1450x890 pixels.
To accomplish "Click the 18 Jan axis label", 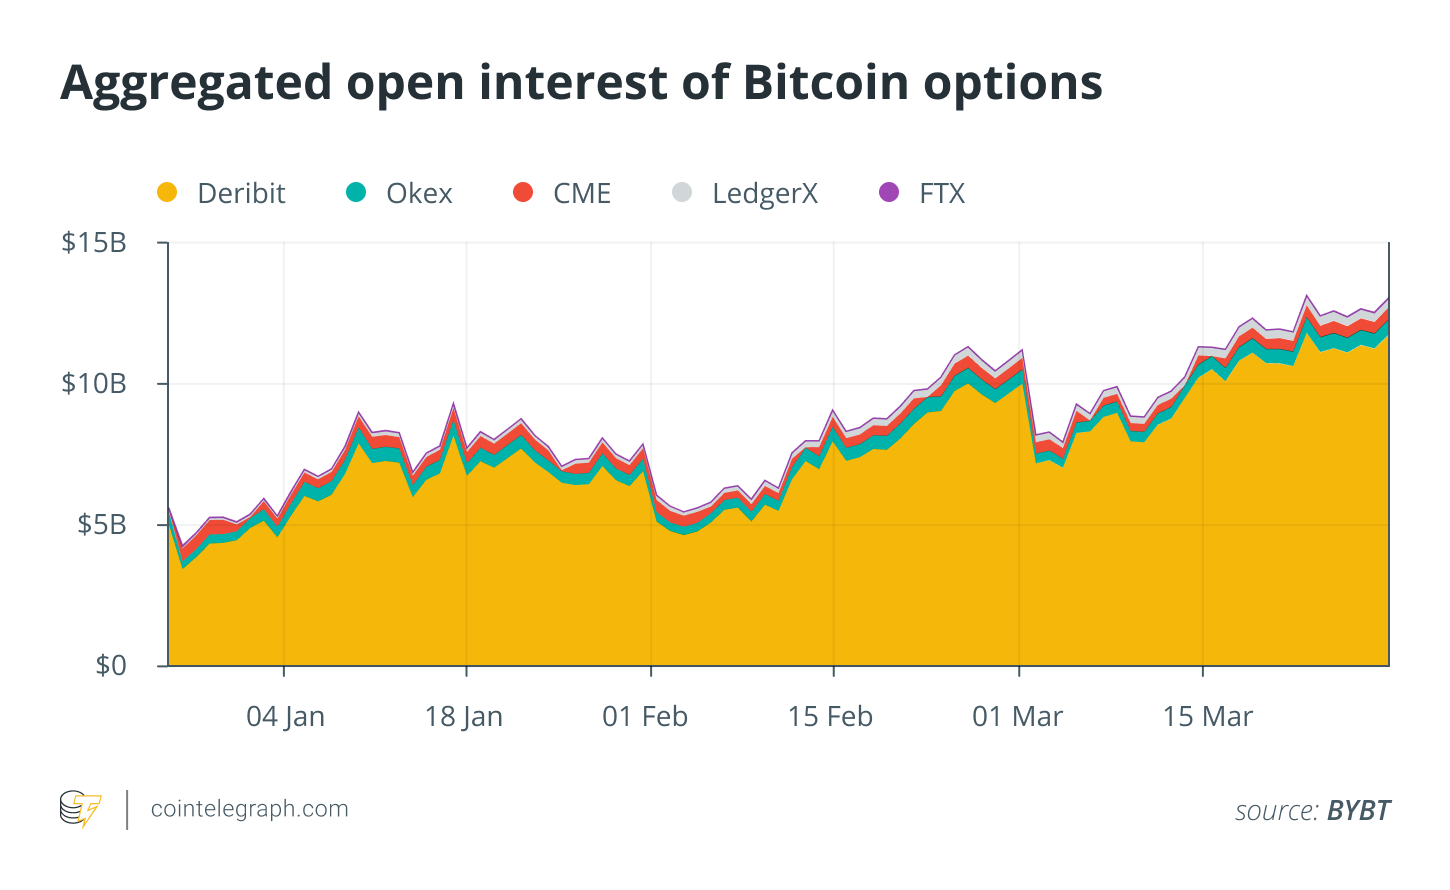I will [463, 716].
